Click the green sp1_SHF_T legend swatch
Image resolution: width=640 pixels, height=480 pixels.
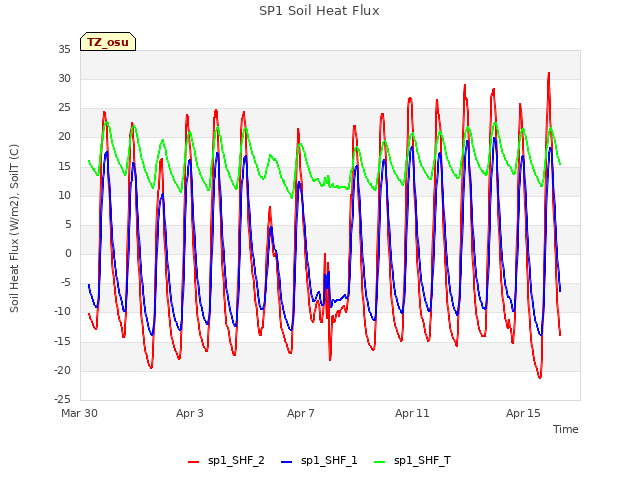380,462
